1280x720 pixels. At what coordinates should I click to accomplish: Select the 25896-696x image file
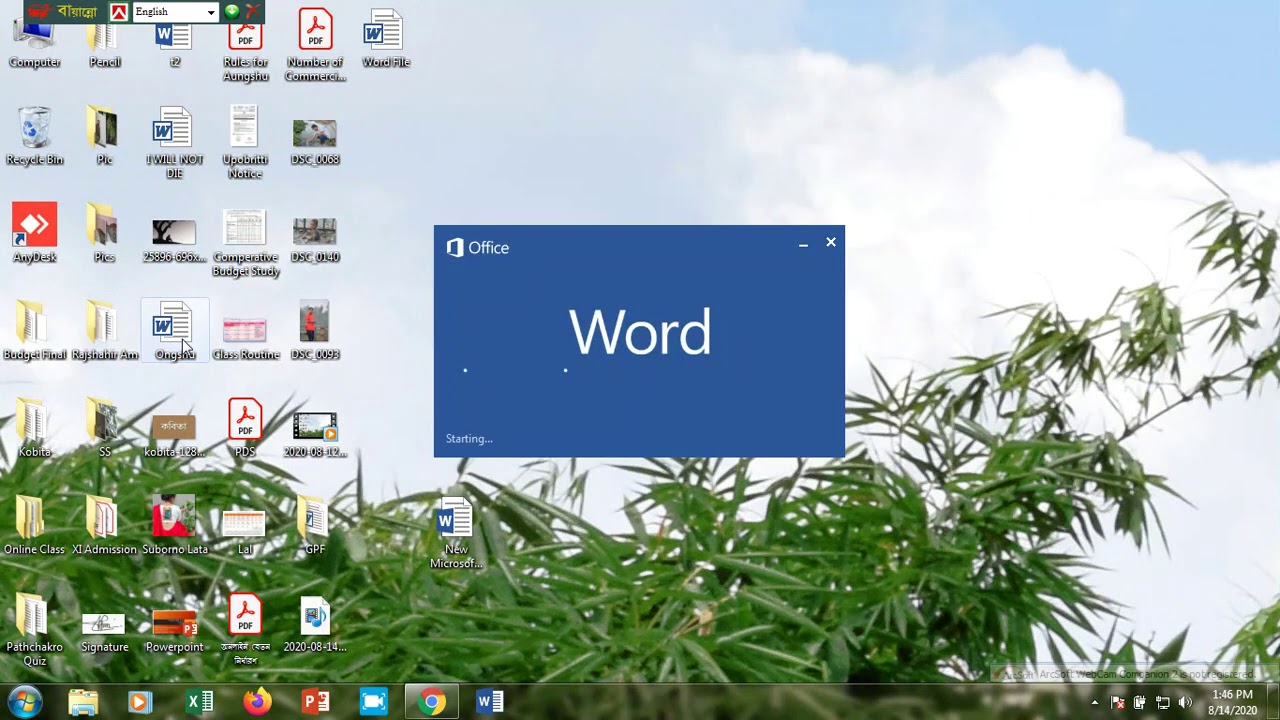point(174,240)
